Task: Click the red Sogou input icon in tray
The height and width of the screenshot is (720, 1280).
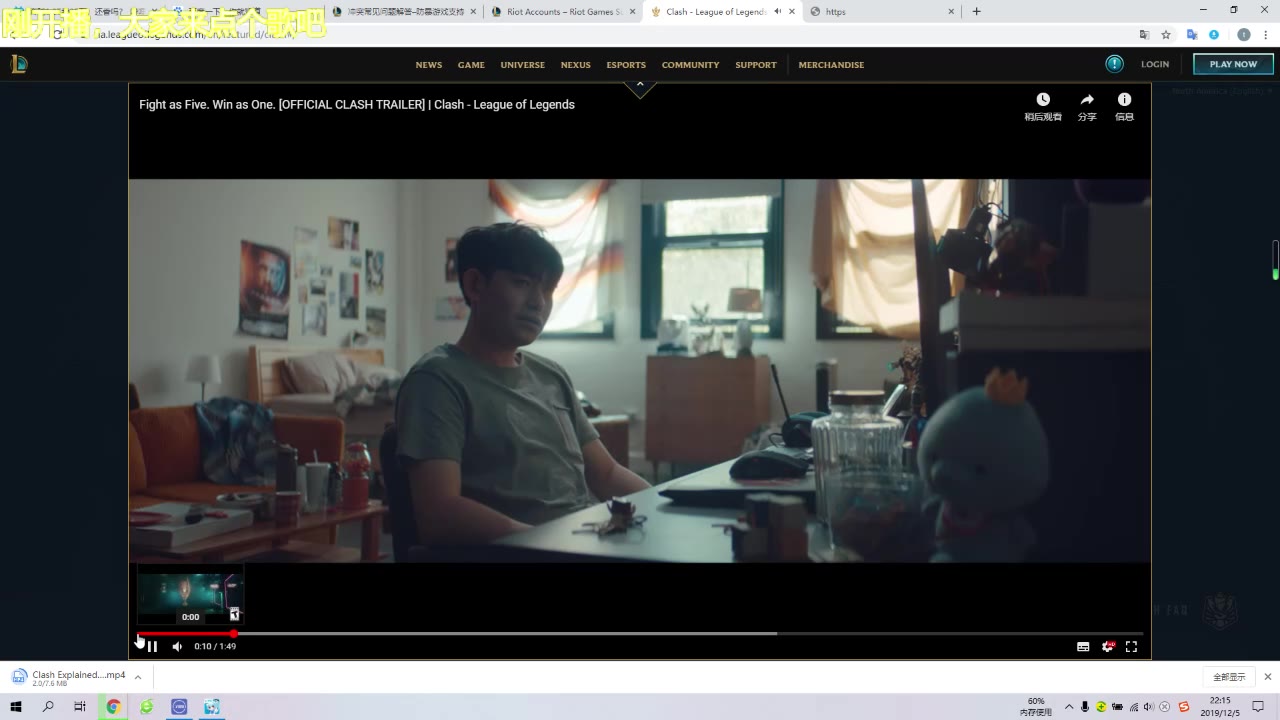Action: [x=1184, y=707]
